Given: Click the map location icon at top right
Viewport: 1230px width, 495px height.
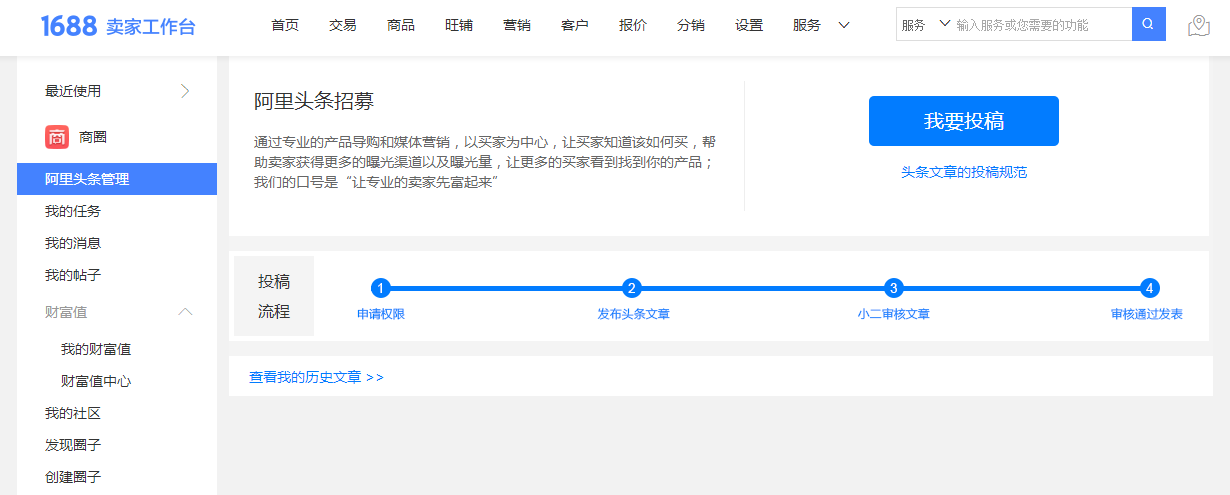Looking at the screenshot, I should tap(1198, 26).
